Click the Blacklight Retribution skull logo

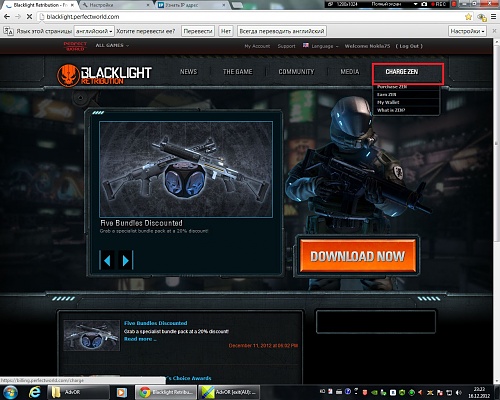pyautogui.click(x=68, y=75)
